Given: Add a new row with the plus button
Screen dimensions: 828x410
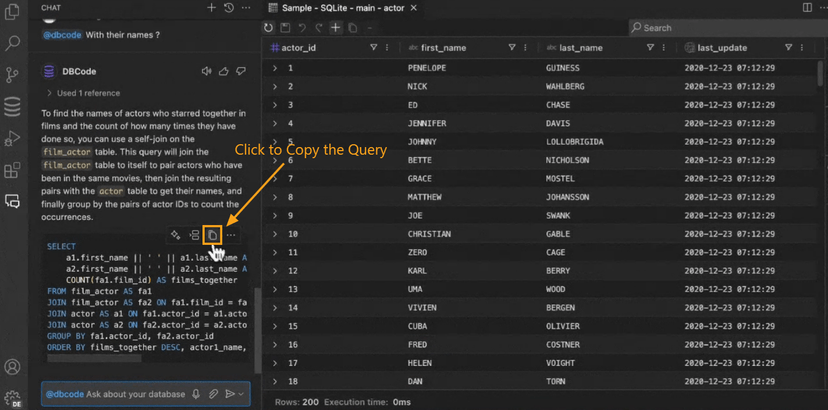Looking at the screenshot, I should coord(335,27).
